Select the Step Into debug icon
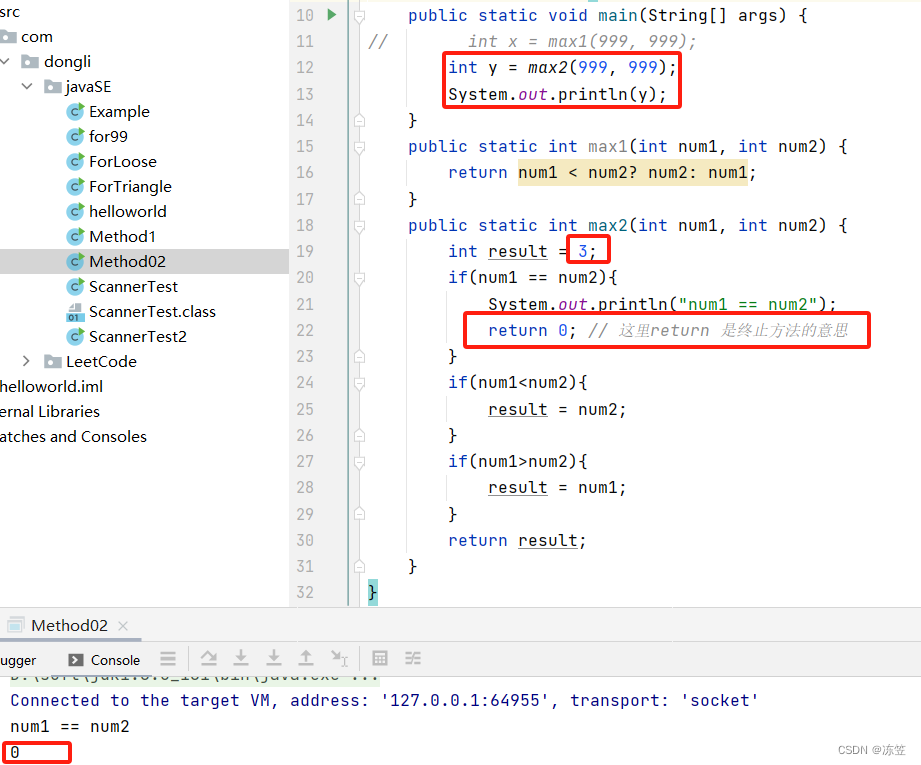Viewport: 921px width, 765px height. (x=241, y=658)
